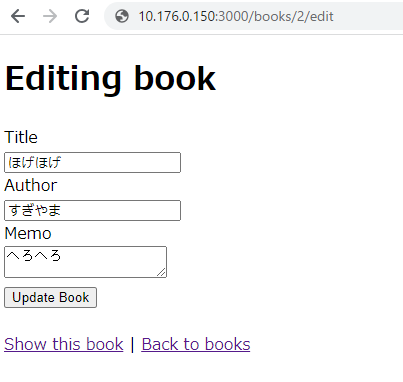This screenshot has height=382, width=403.
Task: Click the Author field label
Action: 31,185
